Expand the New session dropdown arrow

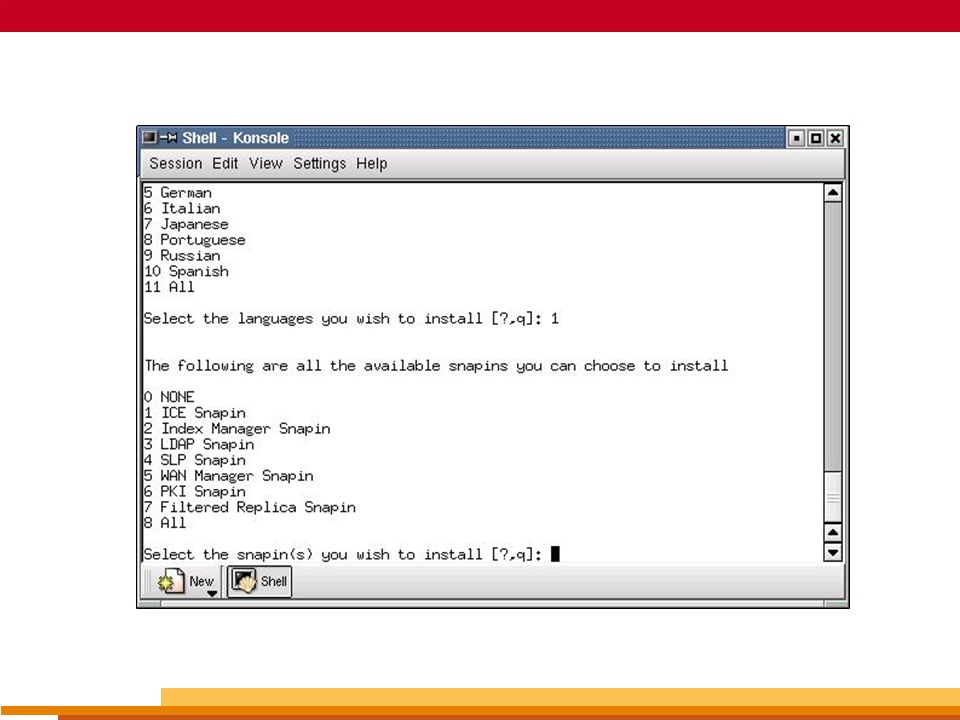[x=212, y=593]
